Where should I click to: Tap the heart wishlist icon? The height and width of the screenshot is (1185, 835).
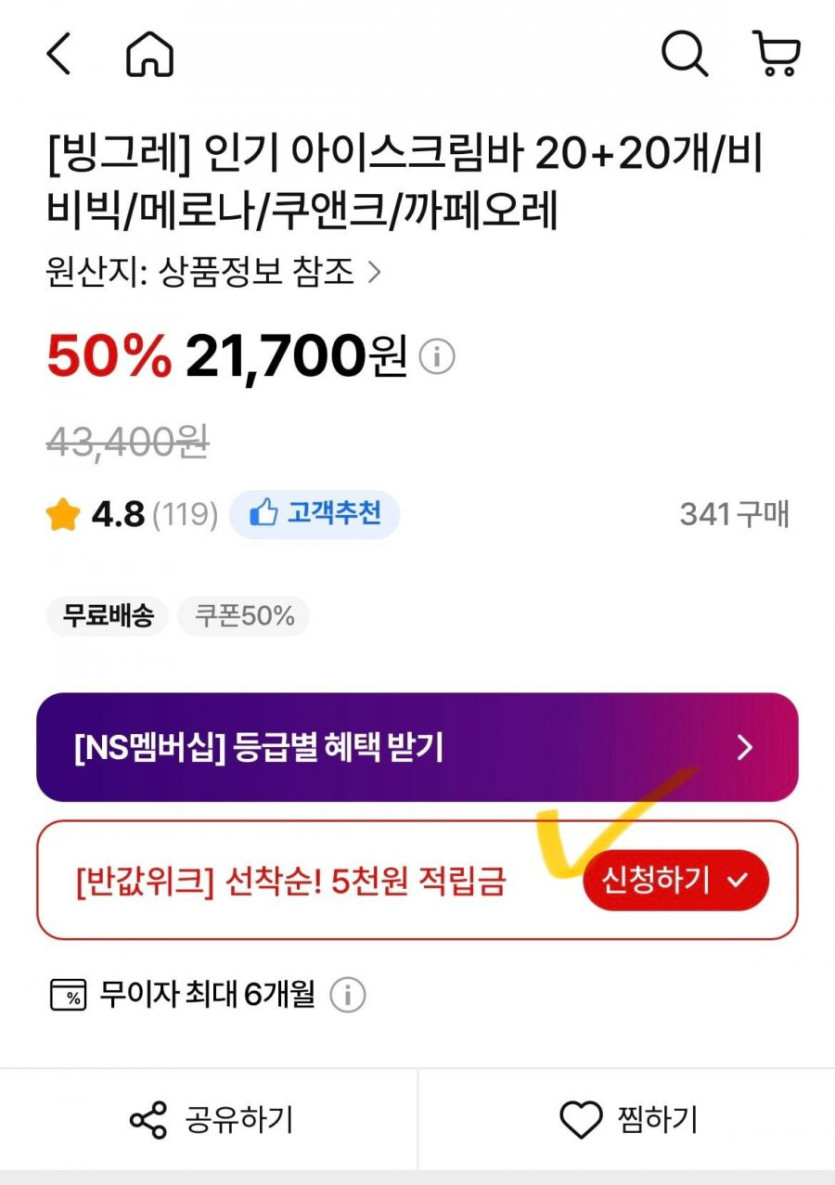(x=581, y=1120)
